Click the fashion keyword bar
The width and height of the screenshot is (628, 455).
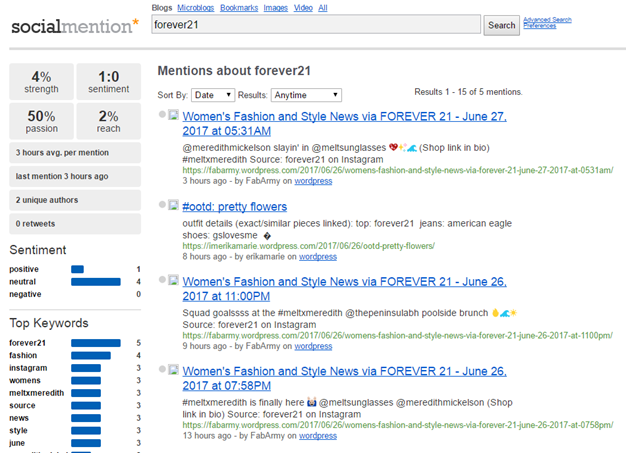click(x=91, y=356)
